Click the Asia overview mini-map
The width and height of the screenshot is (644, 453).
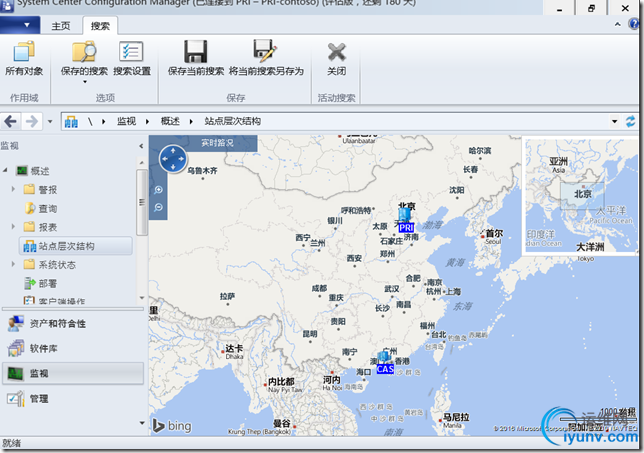coord(580,197)
